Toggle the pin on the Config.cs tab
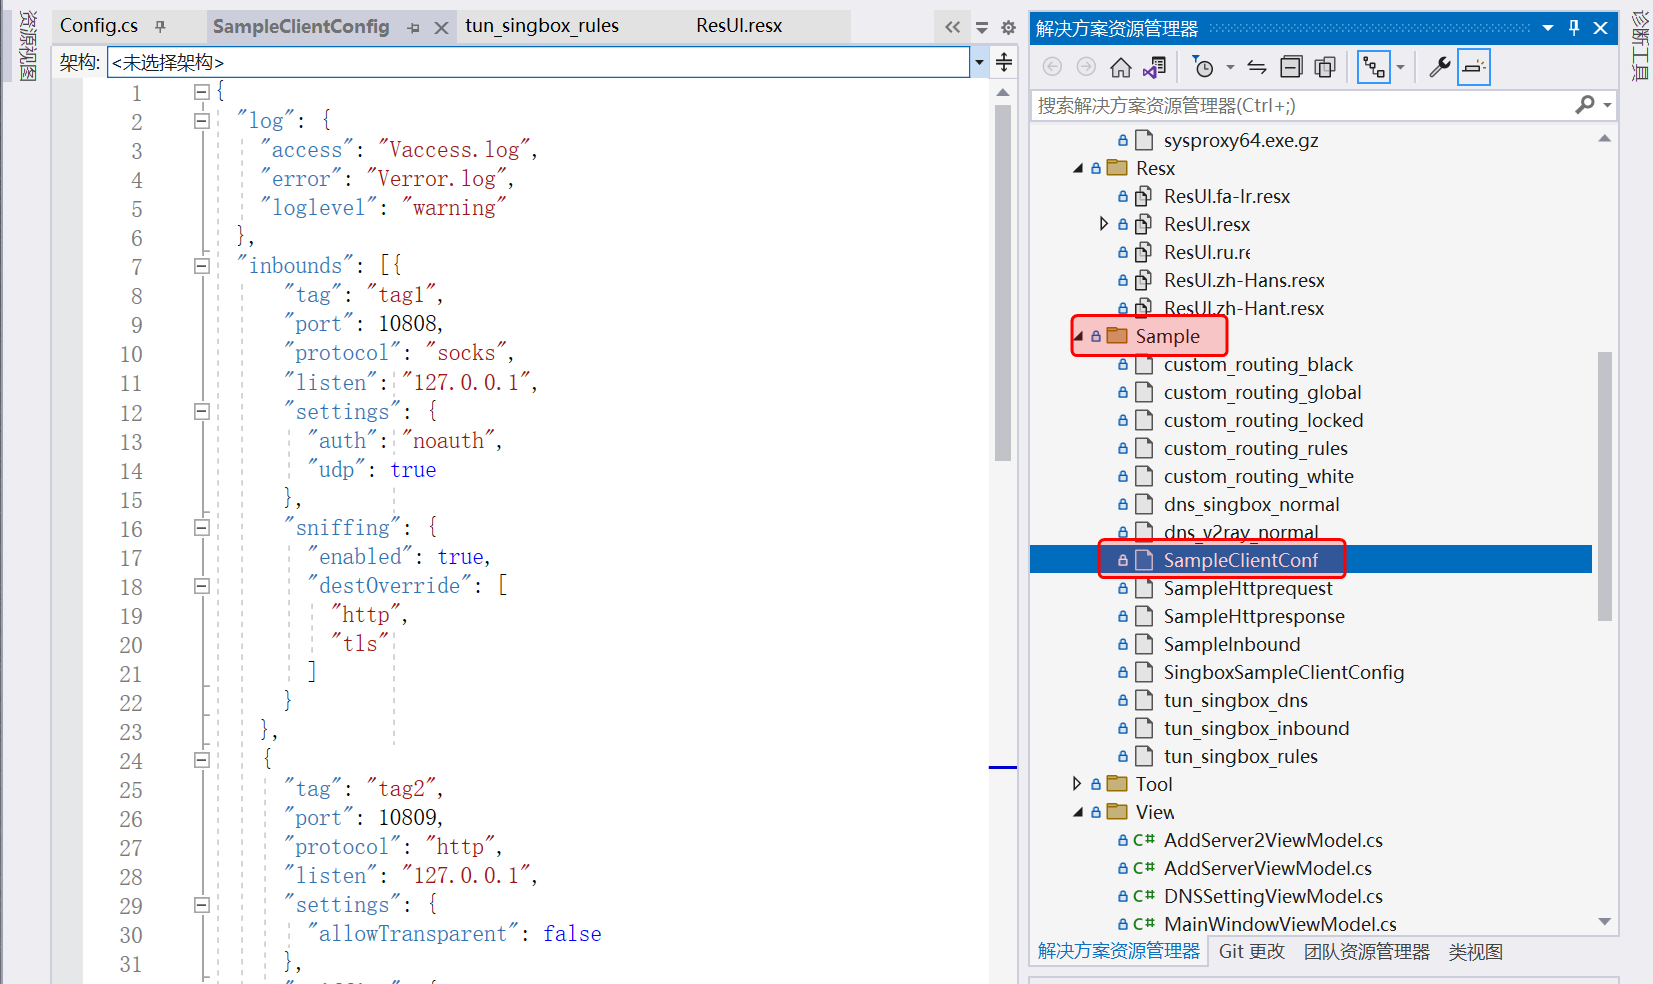The width and height of the screenshot is (1653, 984). 160,27
